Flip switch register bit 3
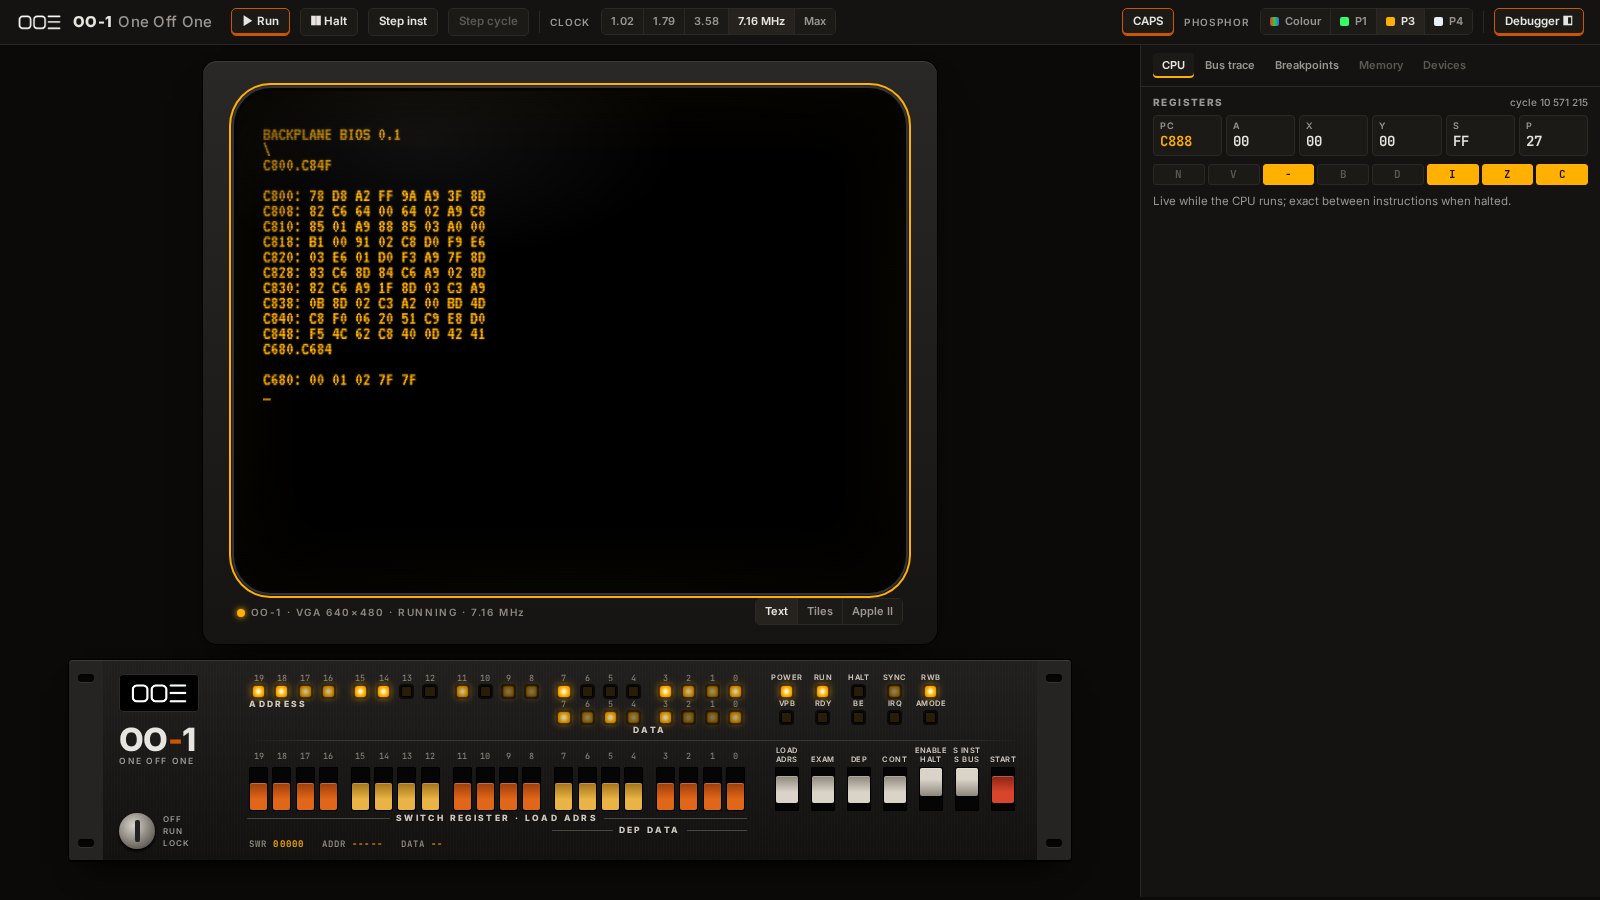The image size is (1600, 900). (665, 789)
